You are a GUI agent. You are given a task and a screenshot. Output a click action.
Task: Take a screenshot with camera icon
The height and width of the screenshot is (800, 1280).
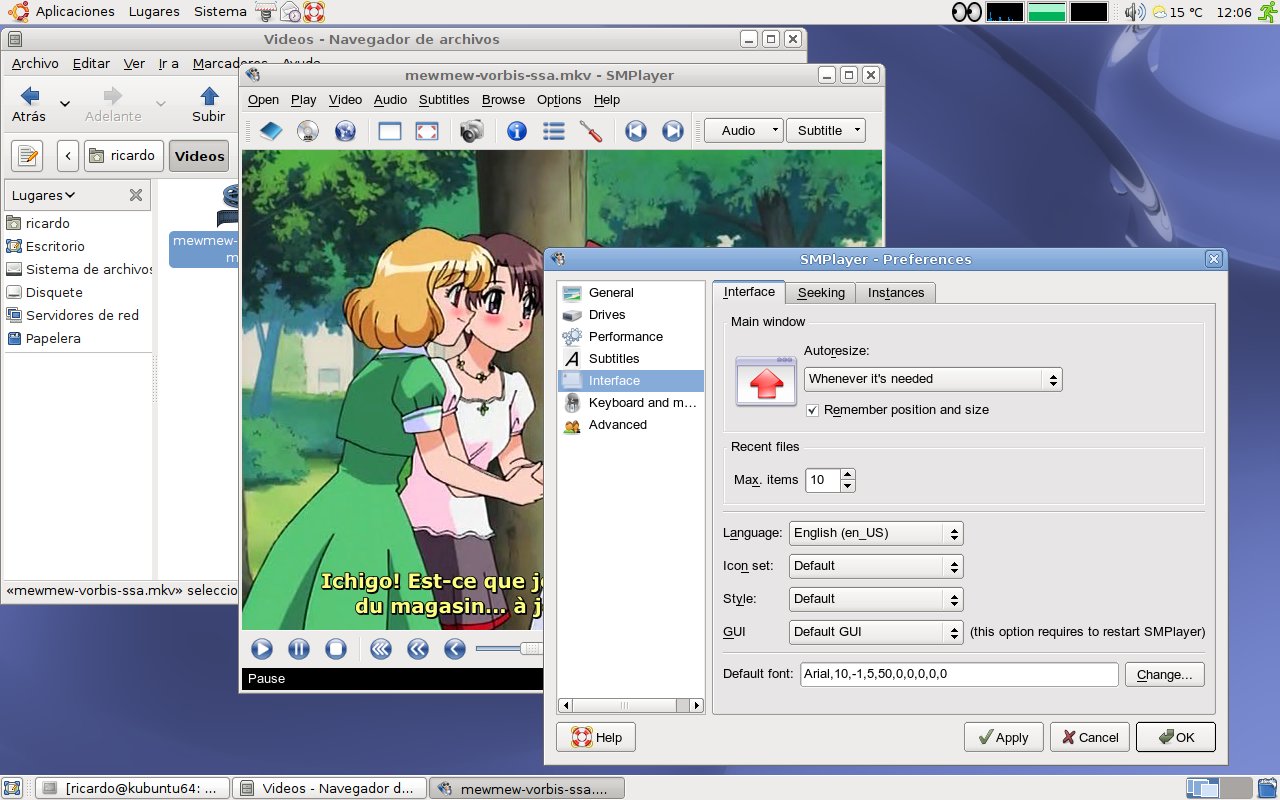click(472, 131)
